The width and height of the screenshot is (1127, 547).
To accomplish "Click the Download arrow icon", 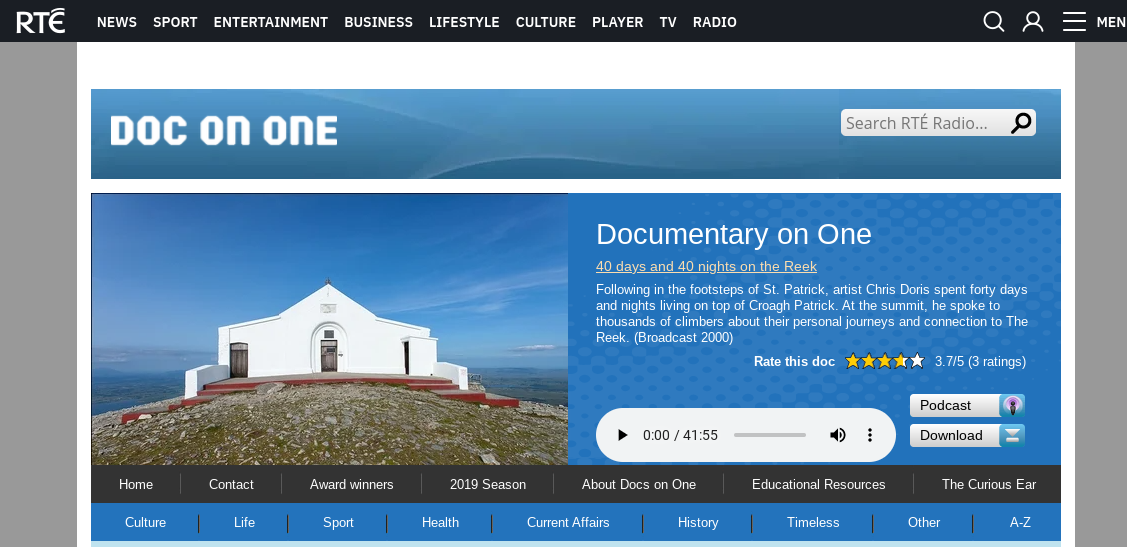I will point(1012,436).
